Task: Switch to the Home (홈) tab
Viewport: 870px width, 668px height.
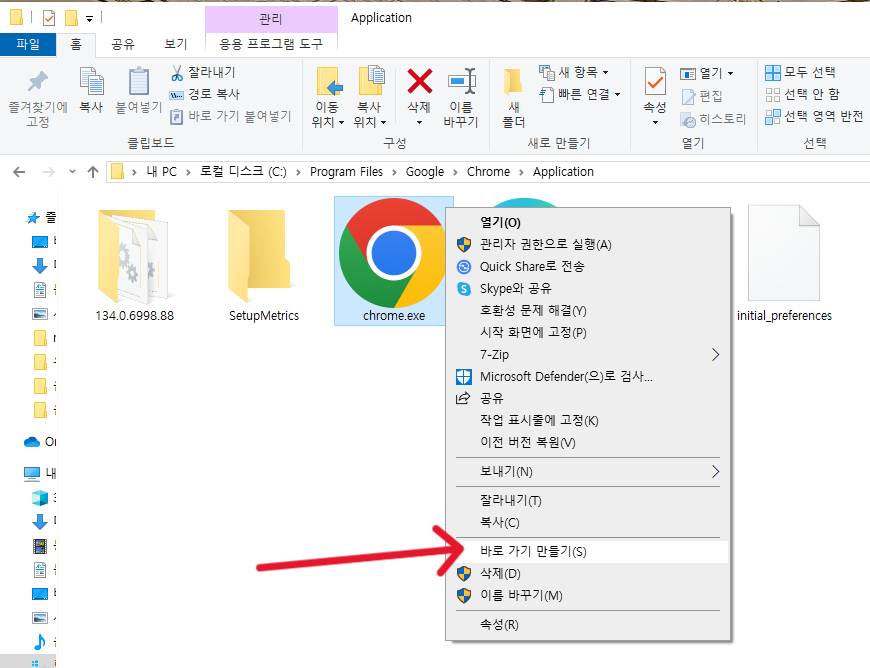Action: click(76, 44)
